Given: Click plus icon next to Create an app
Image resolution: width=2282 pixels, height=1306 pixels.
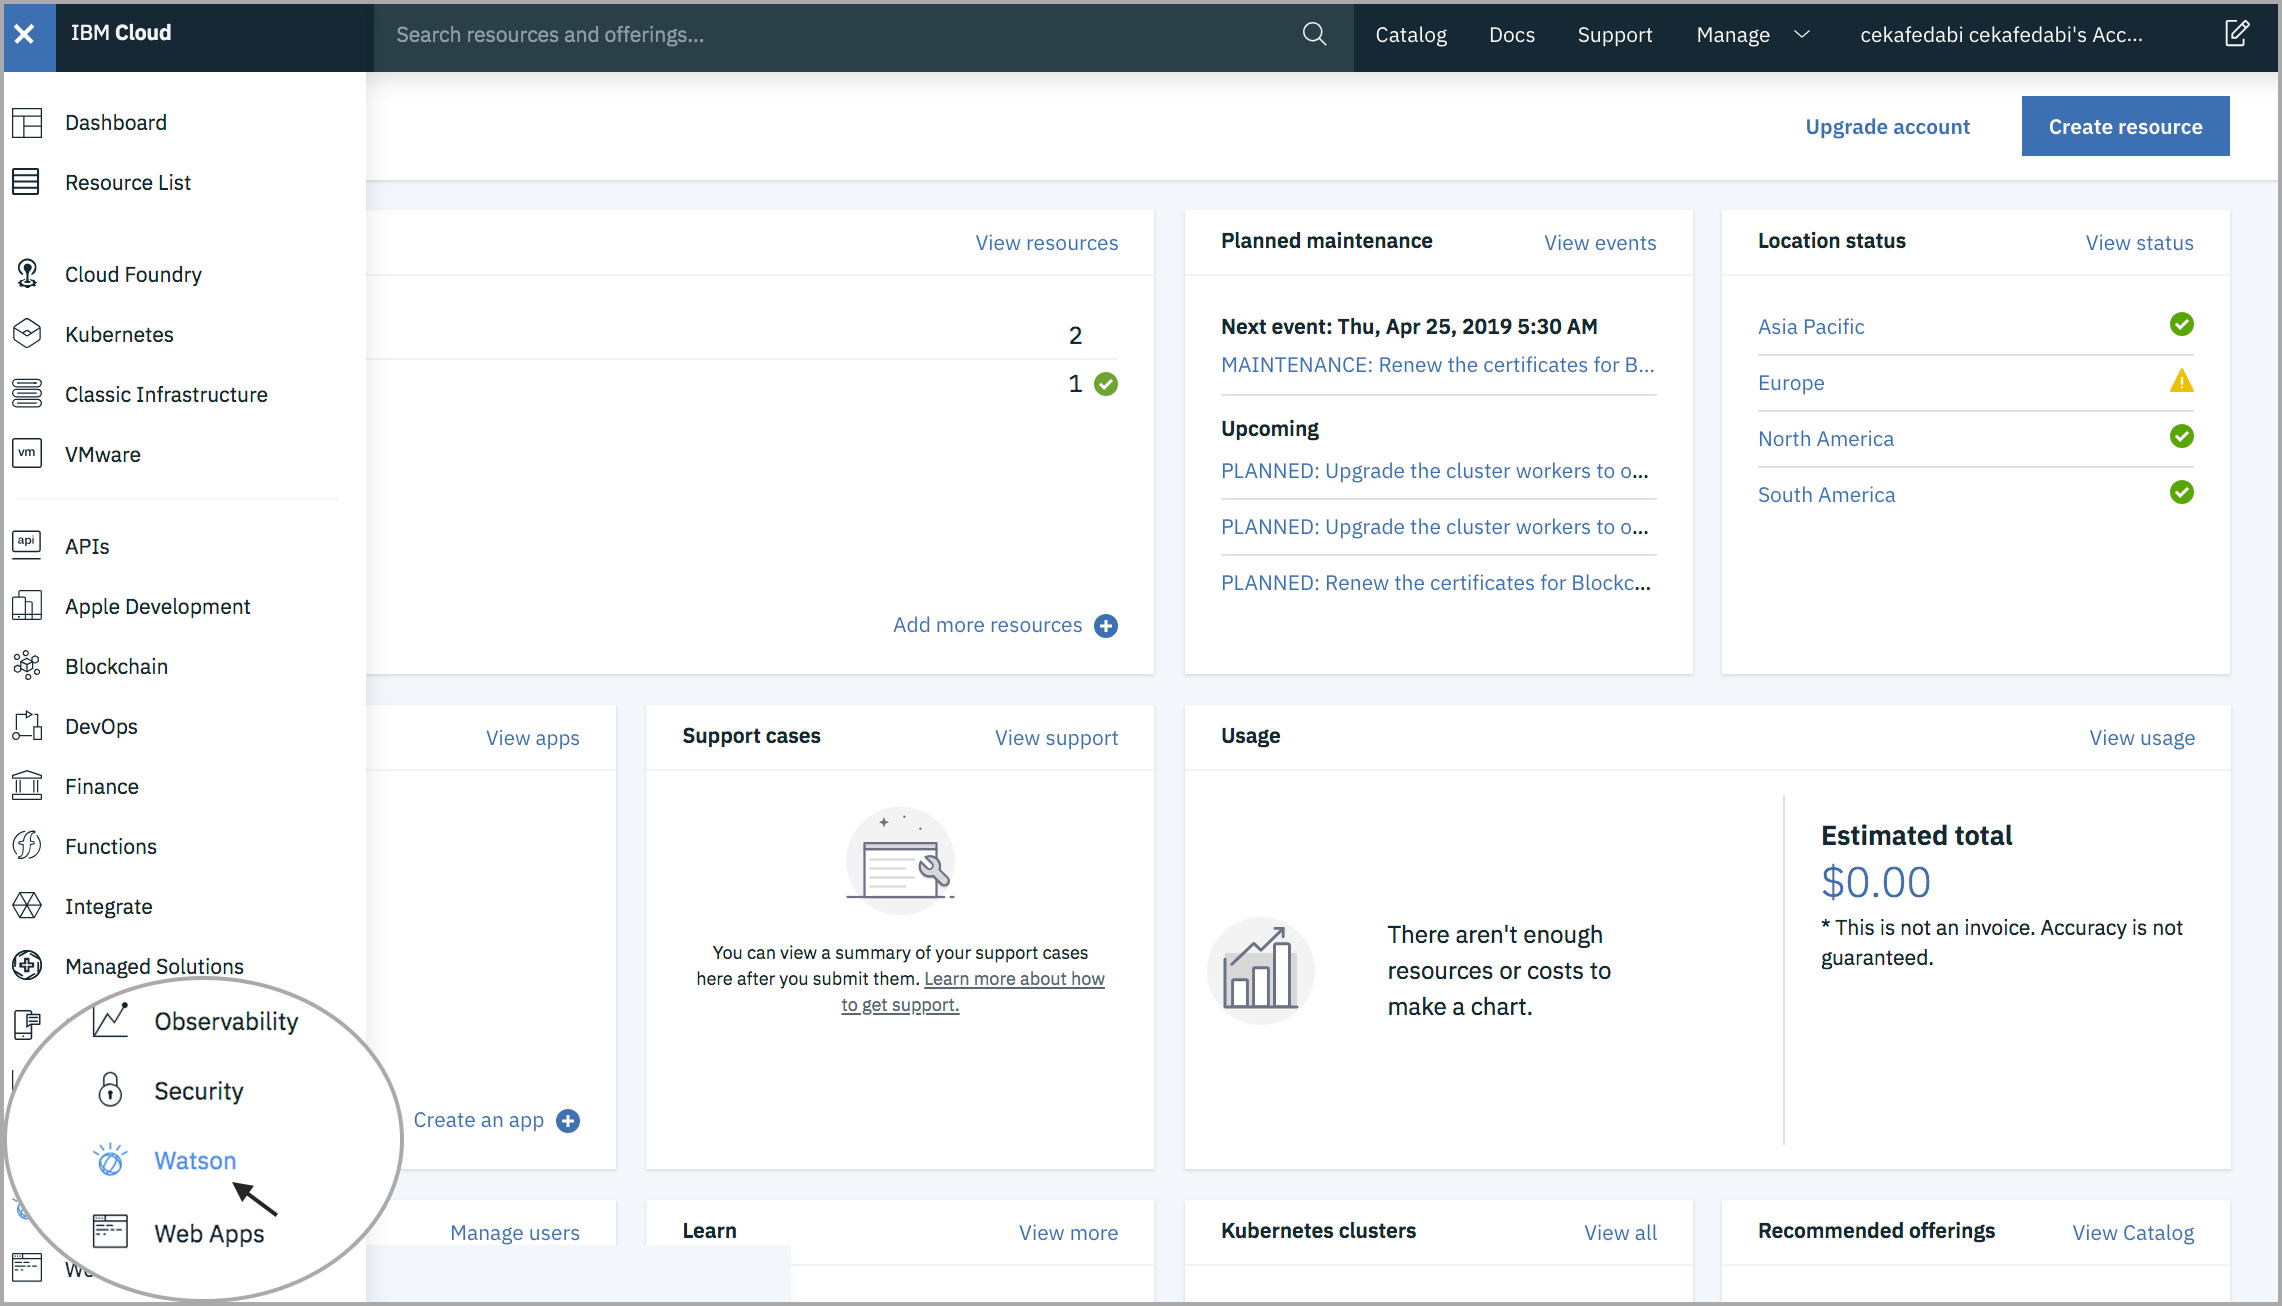Looking at the screenshot, I should (x=568, y=1120).
